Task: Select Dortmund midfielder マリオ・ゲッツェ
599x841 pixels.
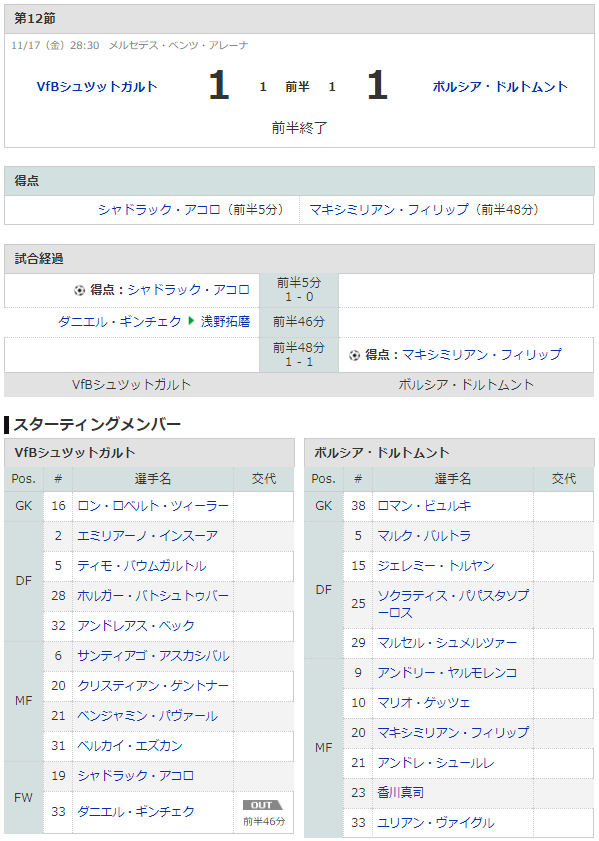Action: point(424,703)
